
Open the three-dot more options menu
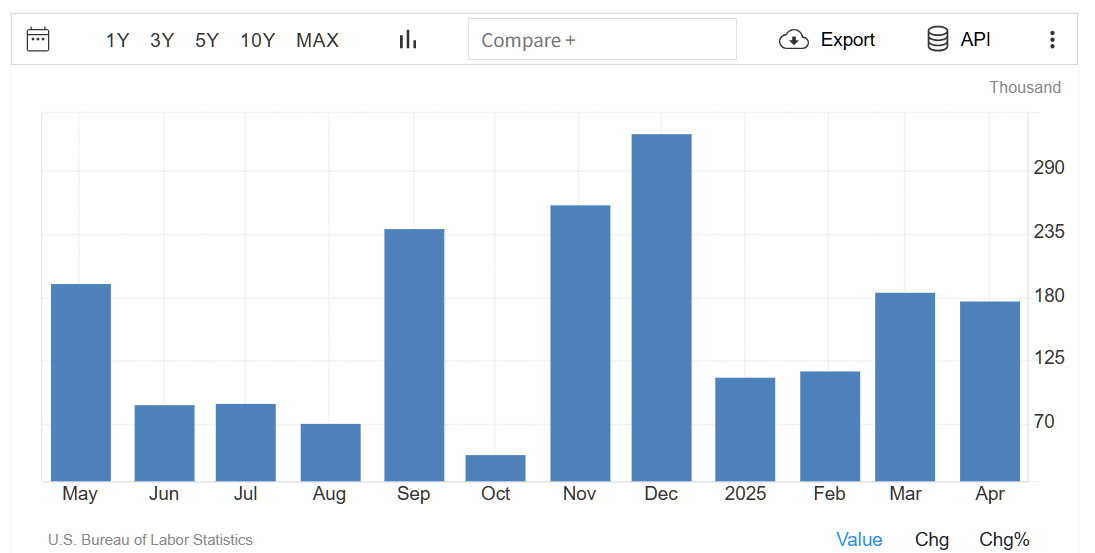coord(1052,40)
